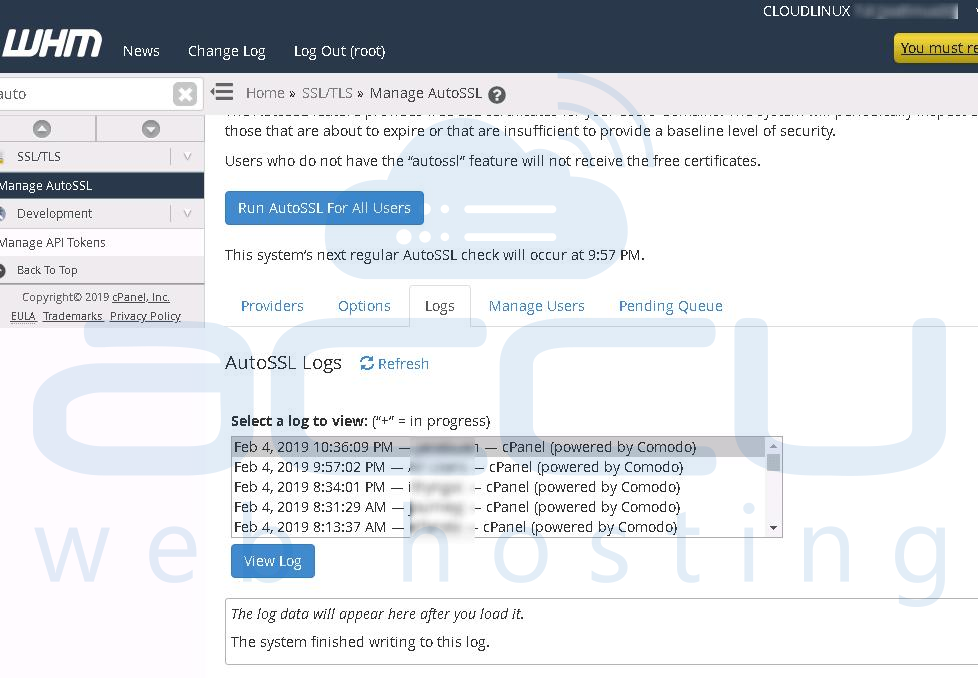Click the SSL/TLS section icon

point(2,157)
